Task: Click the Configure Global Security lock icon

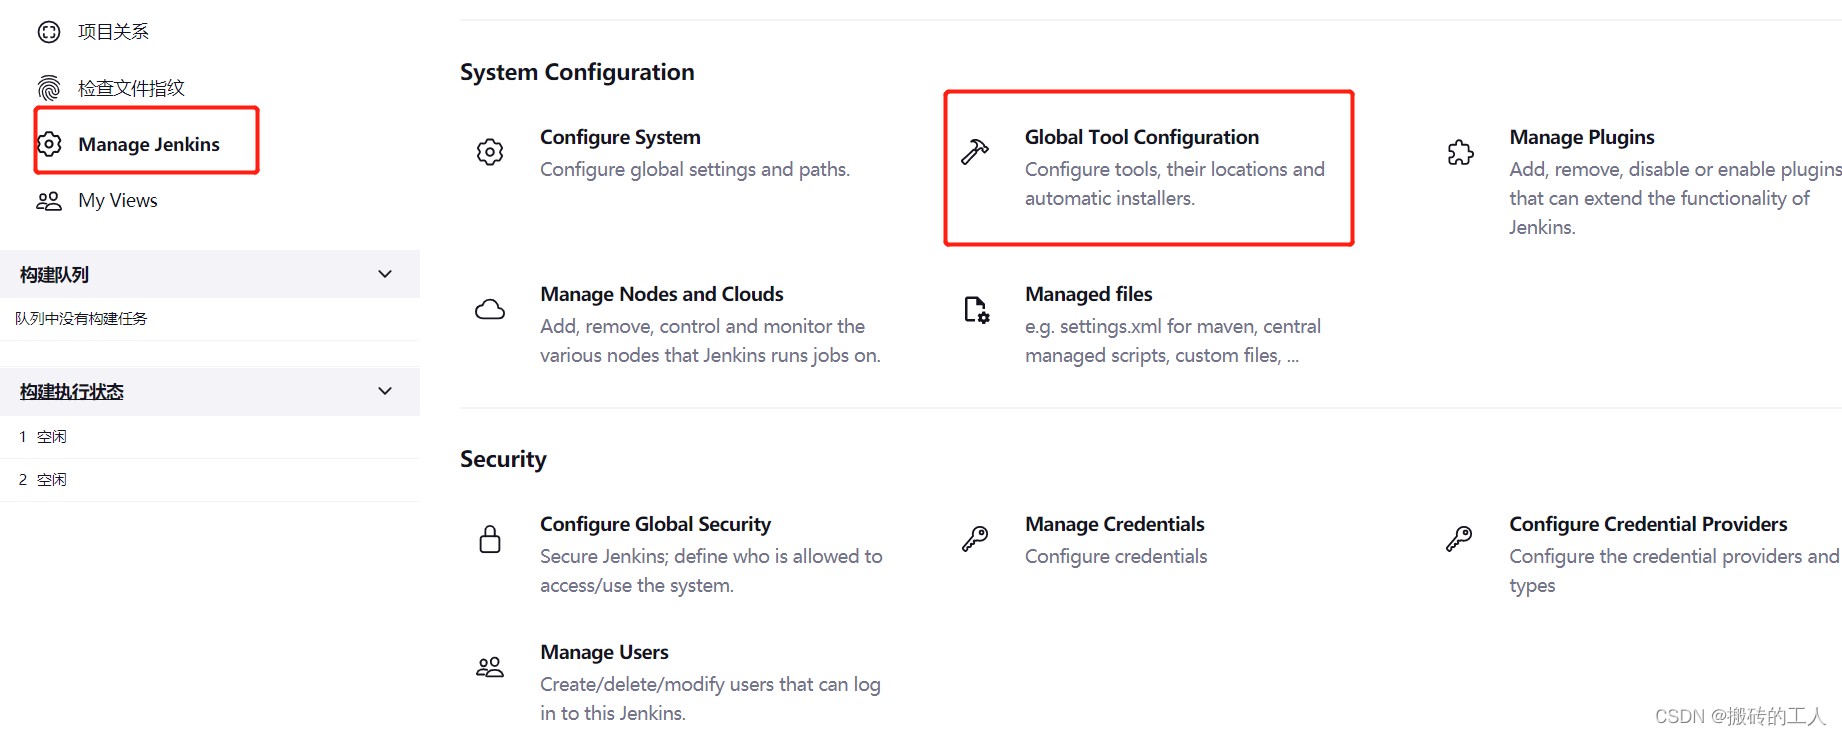Action: [490, 539]
